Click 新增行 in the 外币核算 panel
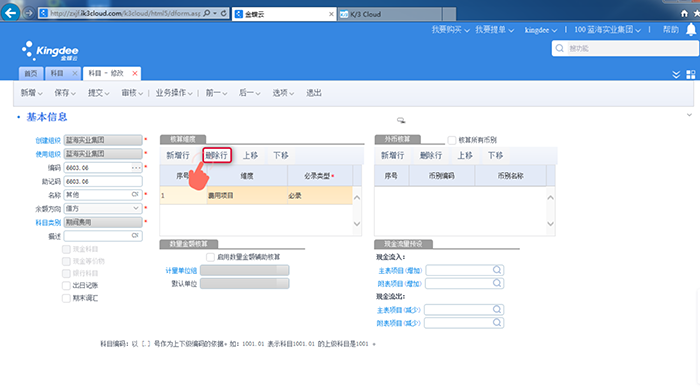 click(392, 155)
